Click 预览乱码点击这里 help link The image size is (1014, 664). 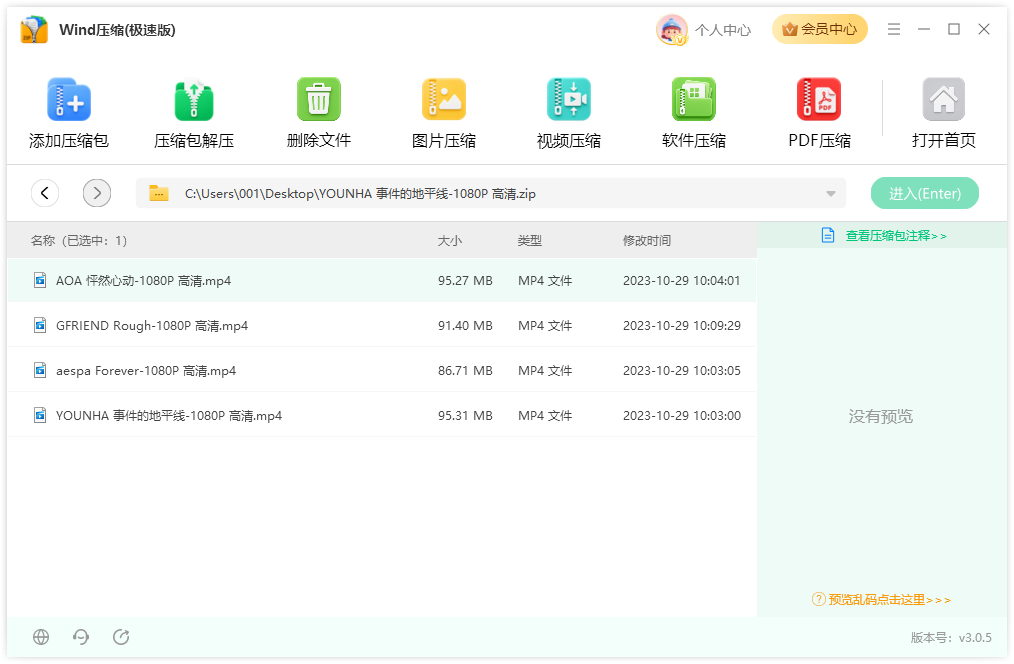pyautogui.click(x=890, y=599)
